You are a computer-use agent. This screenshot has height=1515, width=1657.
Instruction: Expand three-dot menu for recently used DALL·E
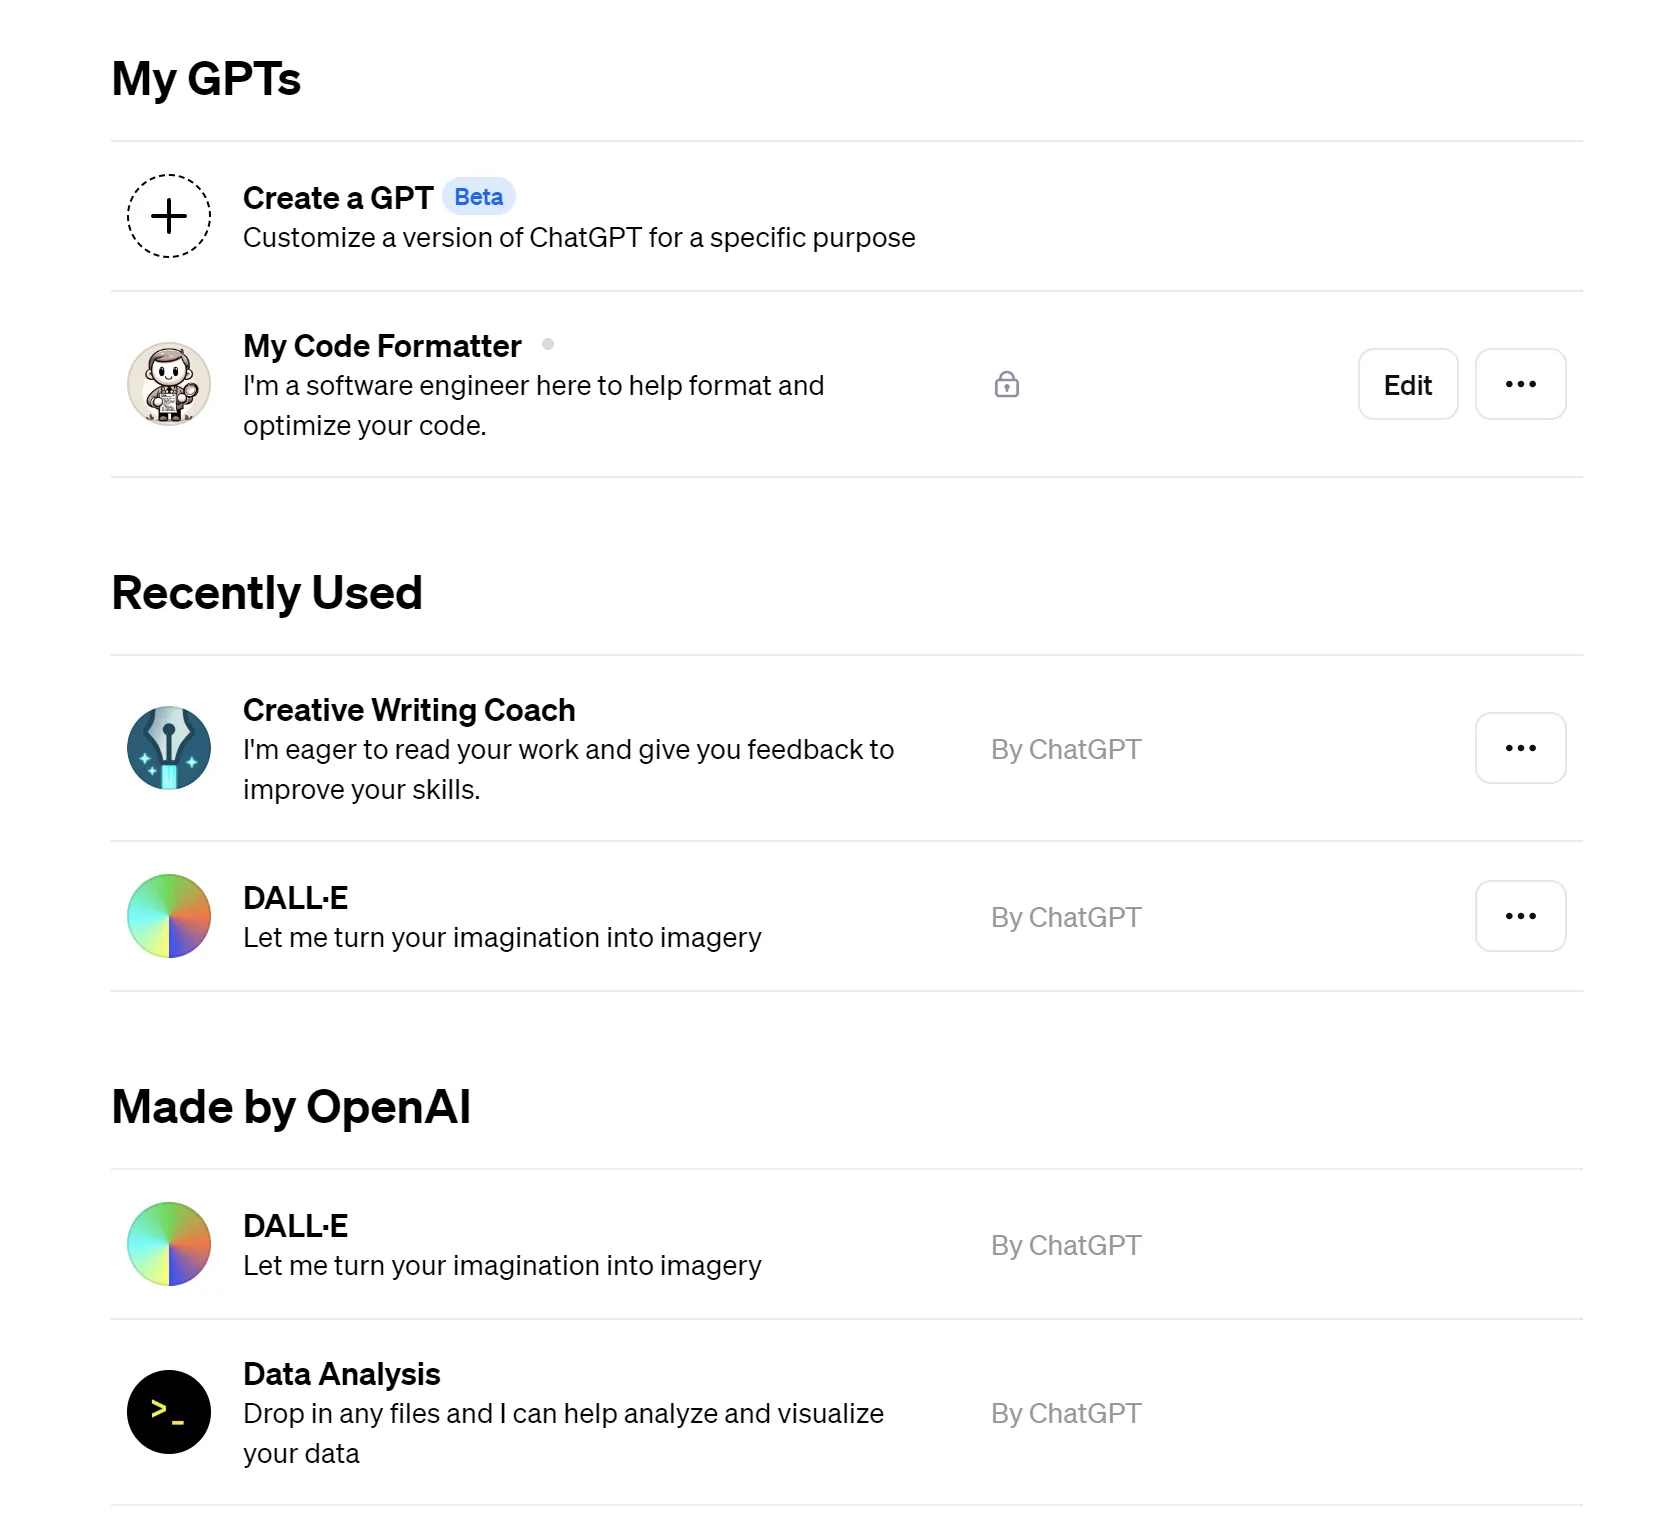1520,916
